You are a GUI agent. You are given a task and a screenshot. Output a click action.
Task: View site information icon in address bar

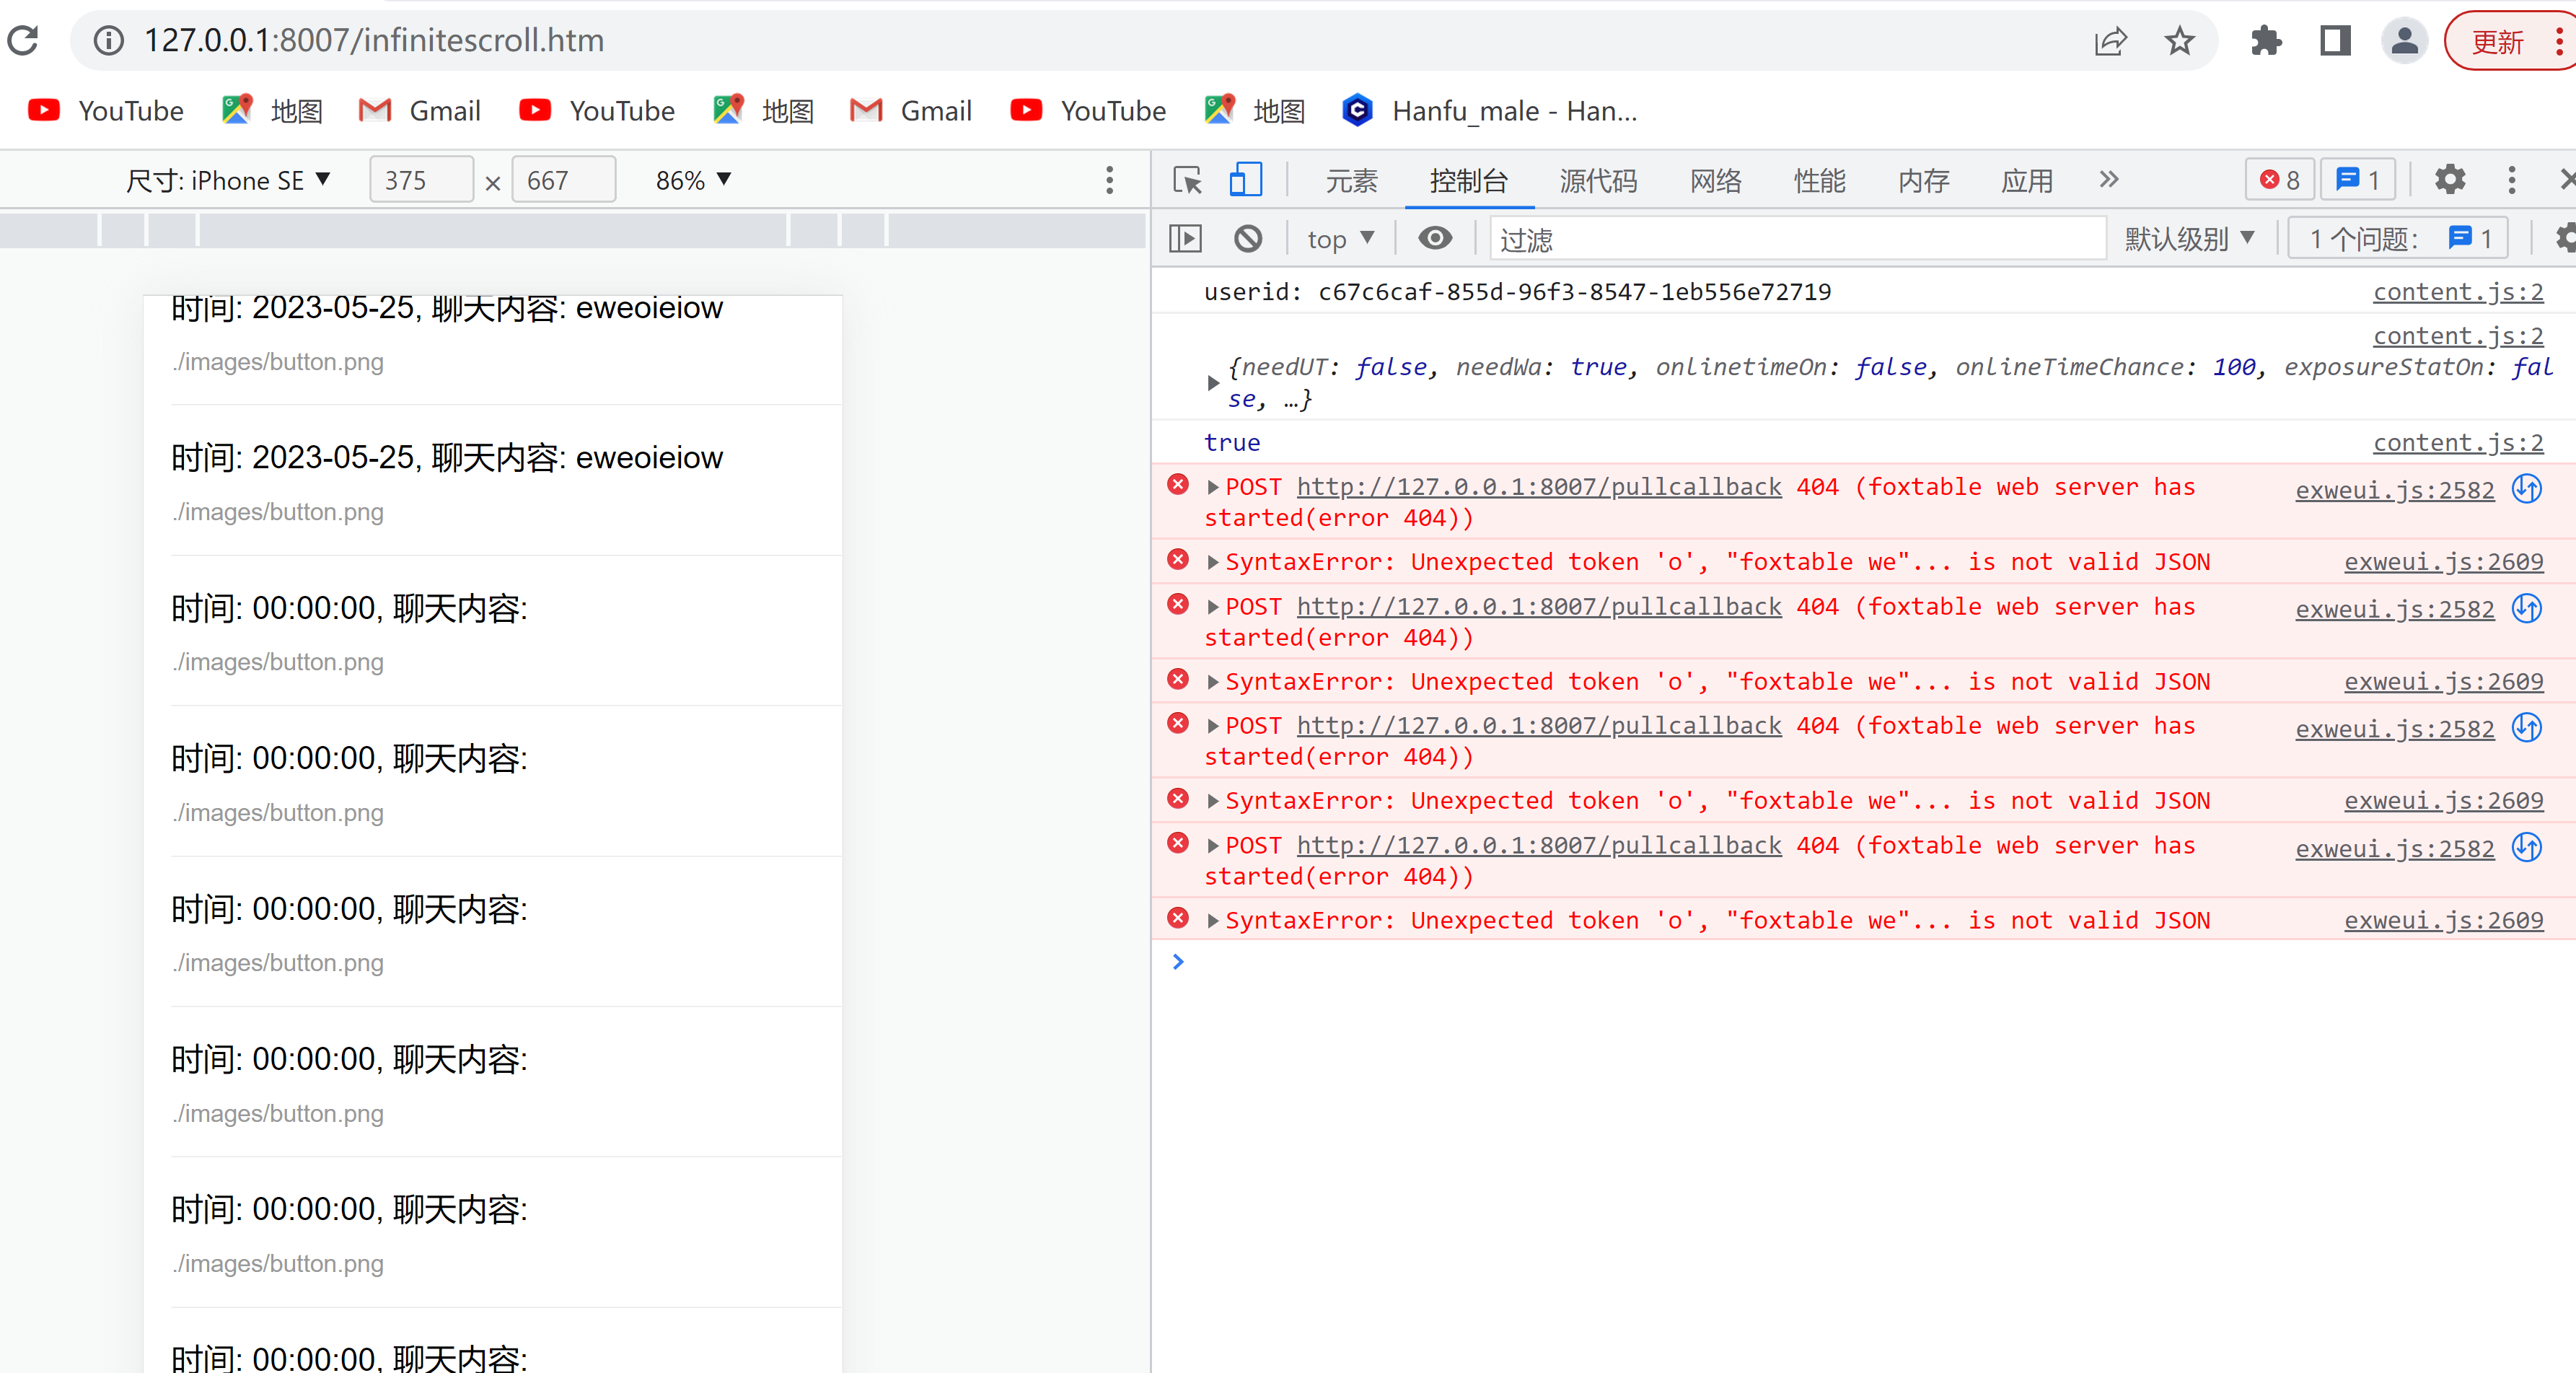[x=108, y=41]
